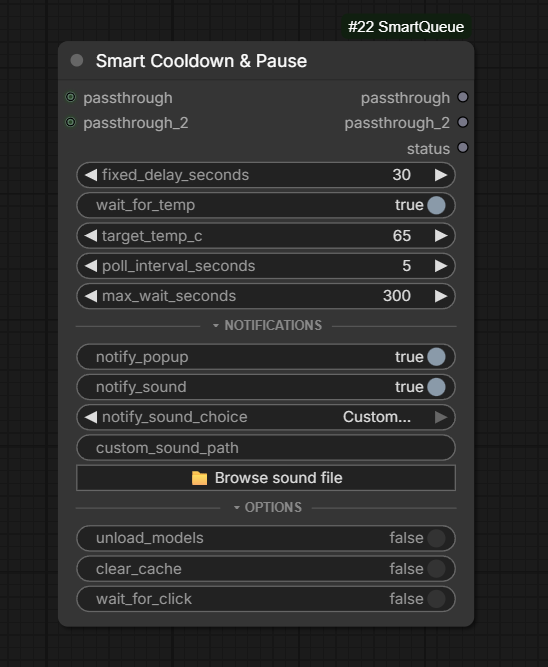Decrease poll_interval_seconds with left arrow
The width and height of the screenshot is (548, 667).
click(x=91, y=266)
